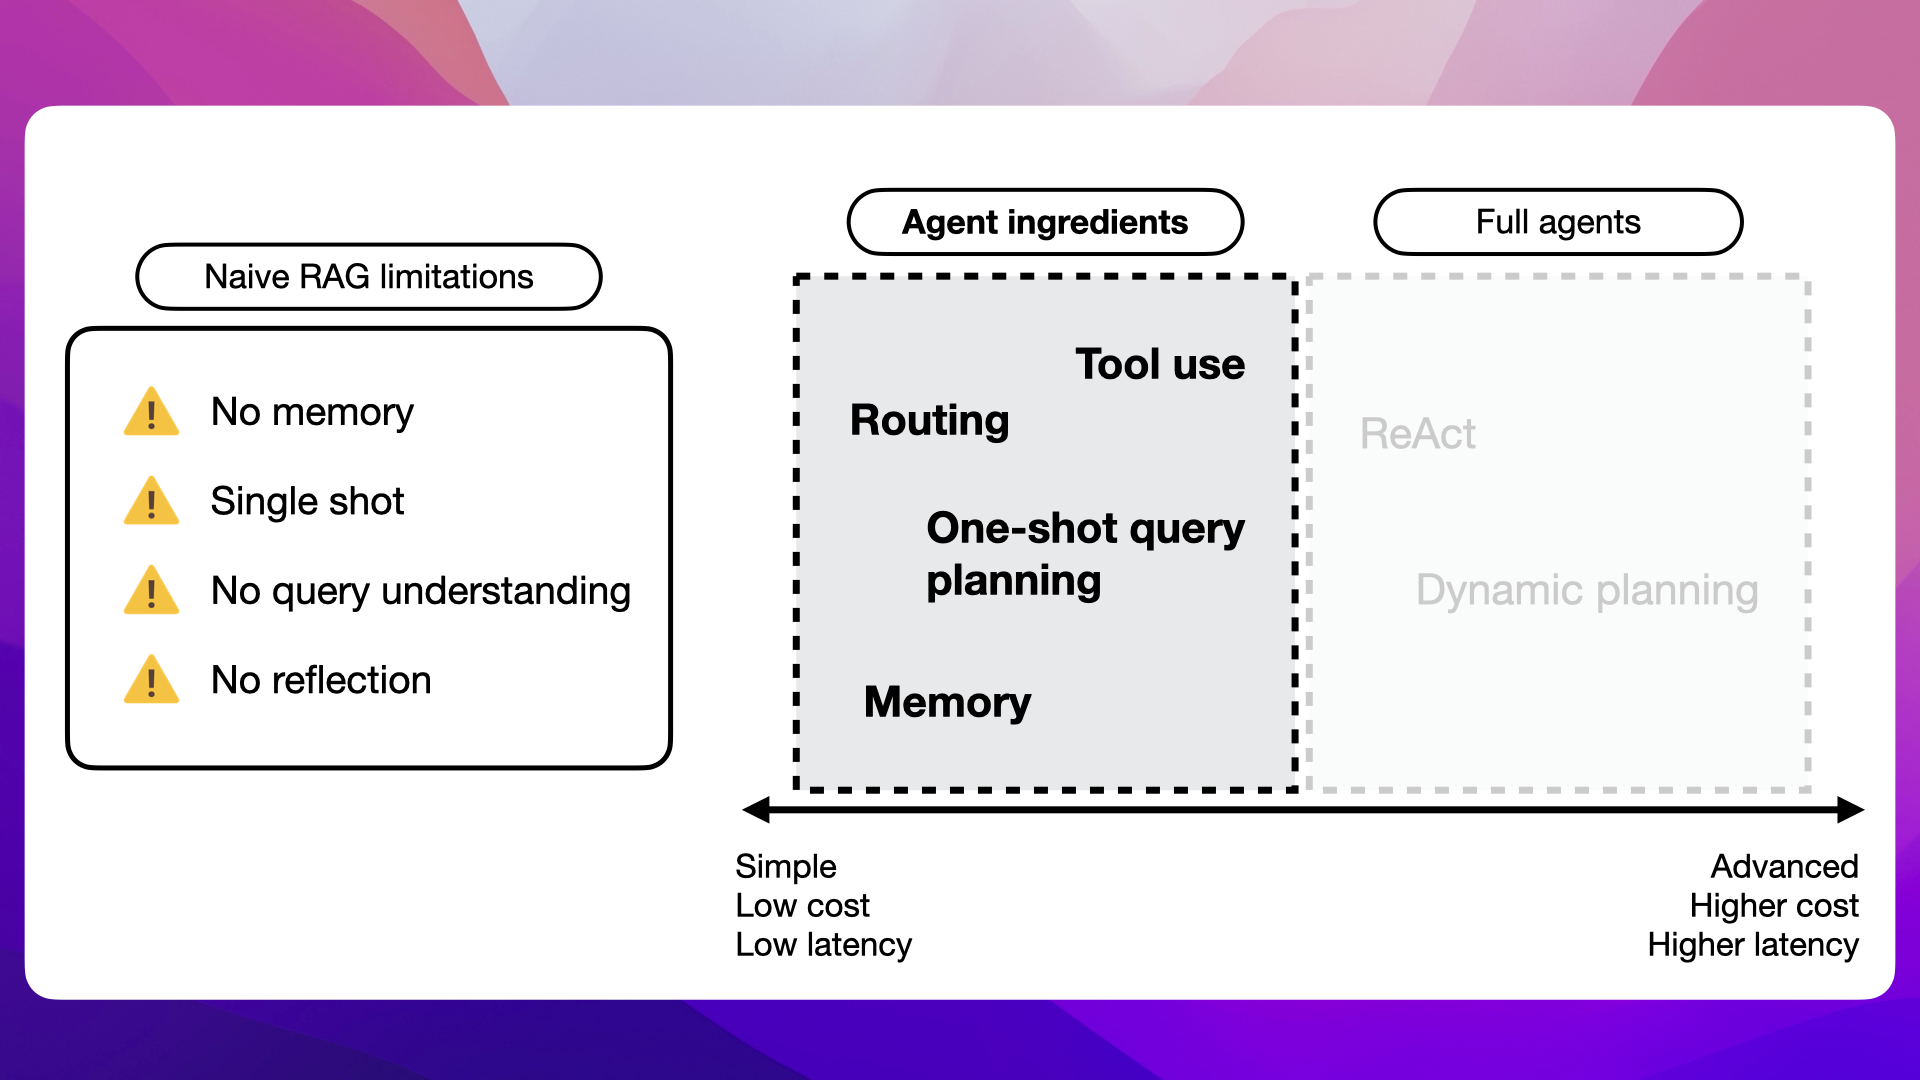Click the warning icon beside No query understanding
The height and width of the screenshot is (1080, 1920).
[x=151, y=590]
